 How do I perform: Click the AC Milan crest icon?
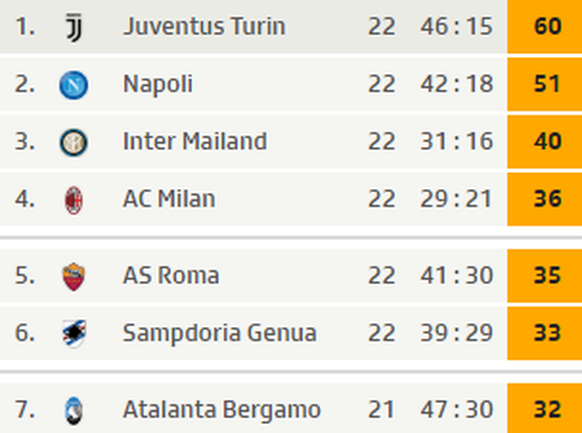[74, 200]
